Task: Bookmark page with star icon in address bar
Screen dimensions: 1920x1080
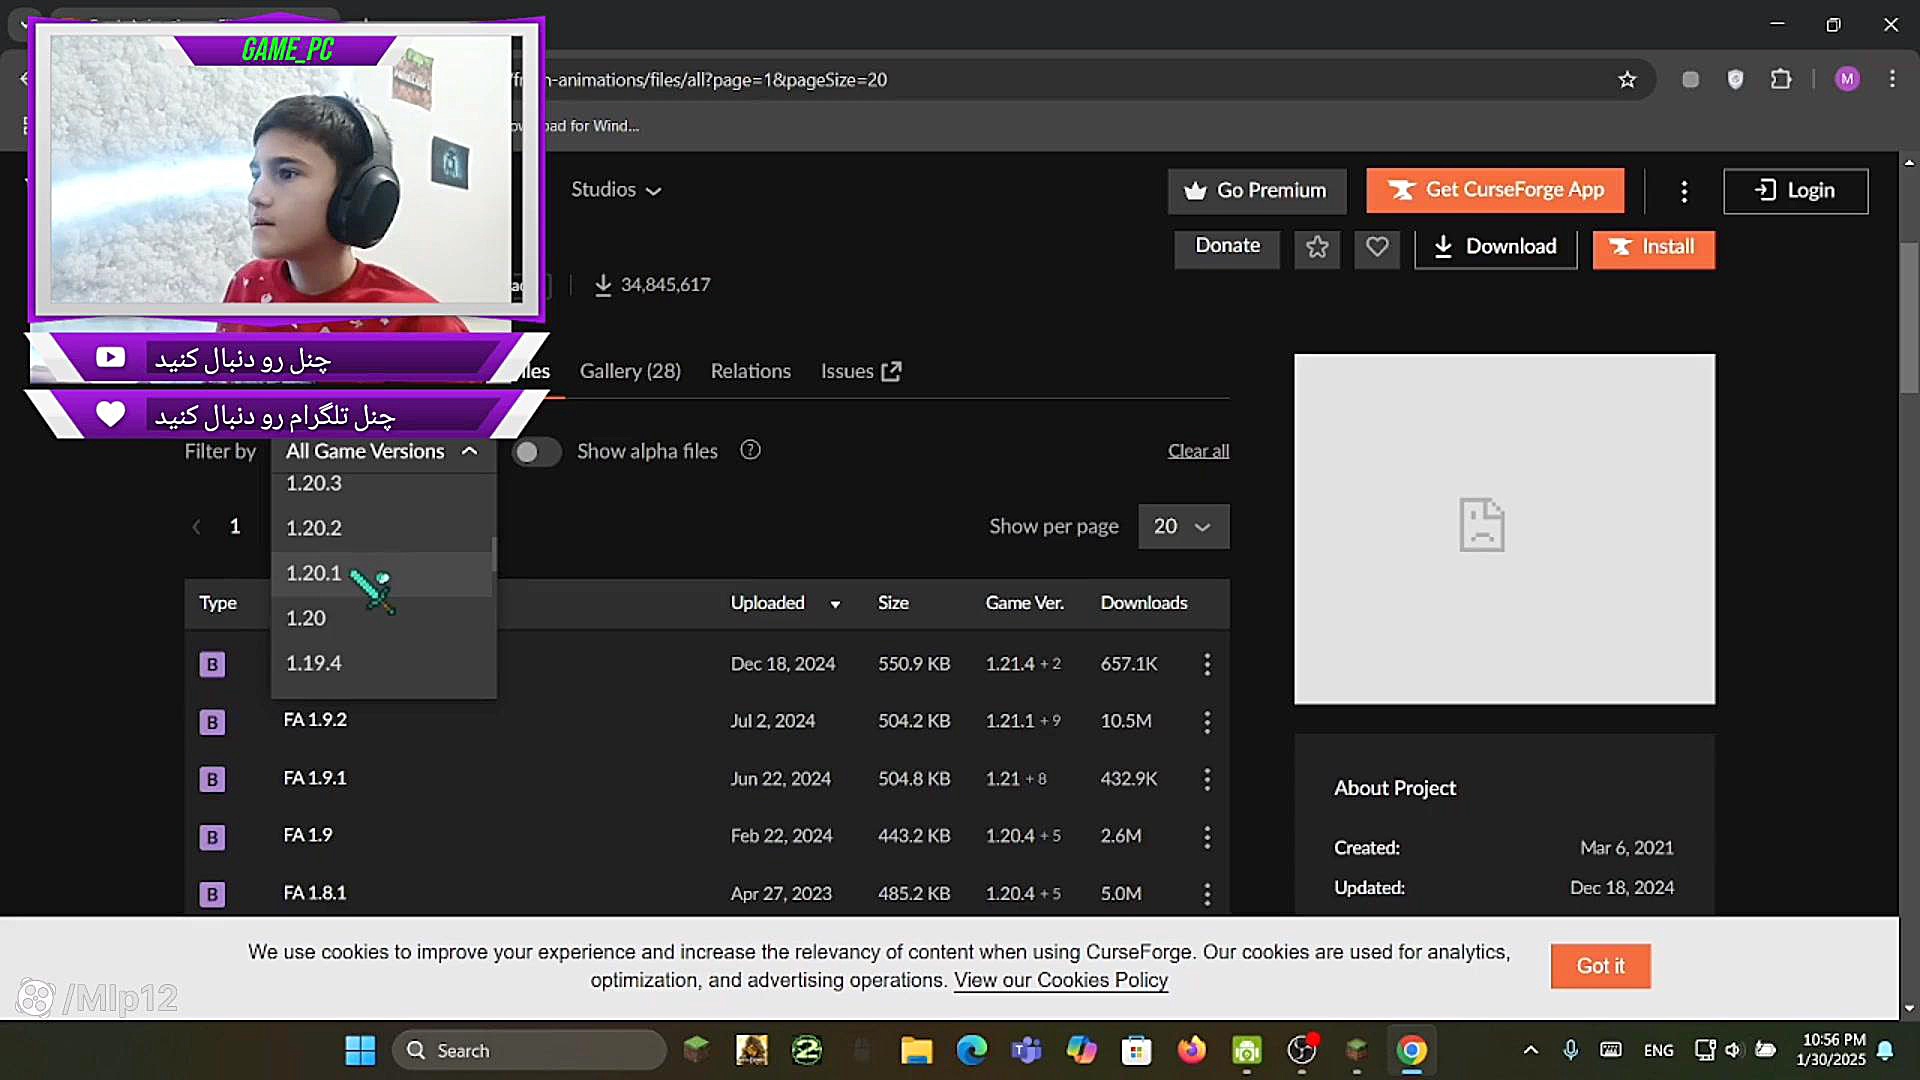Action: point(1627,80)
